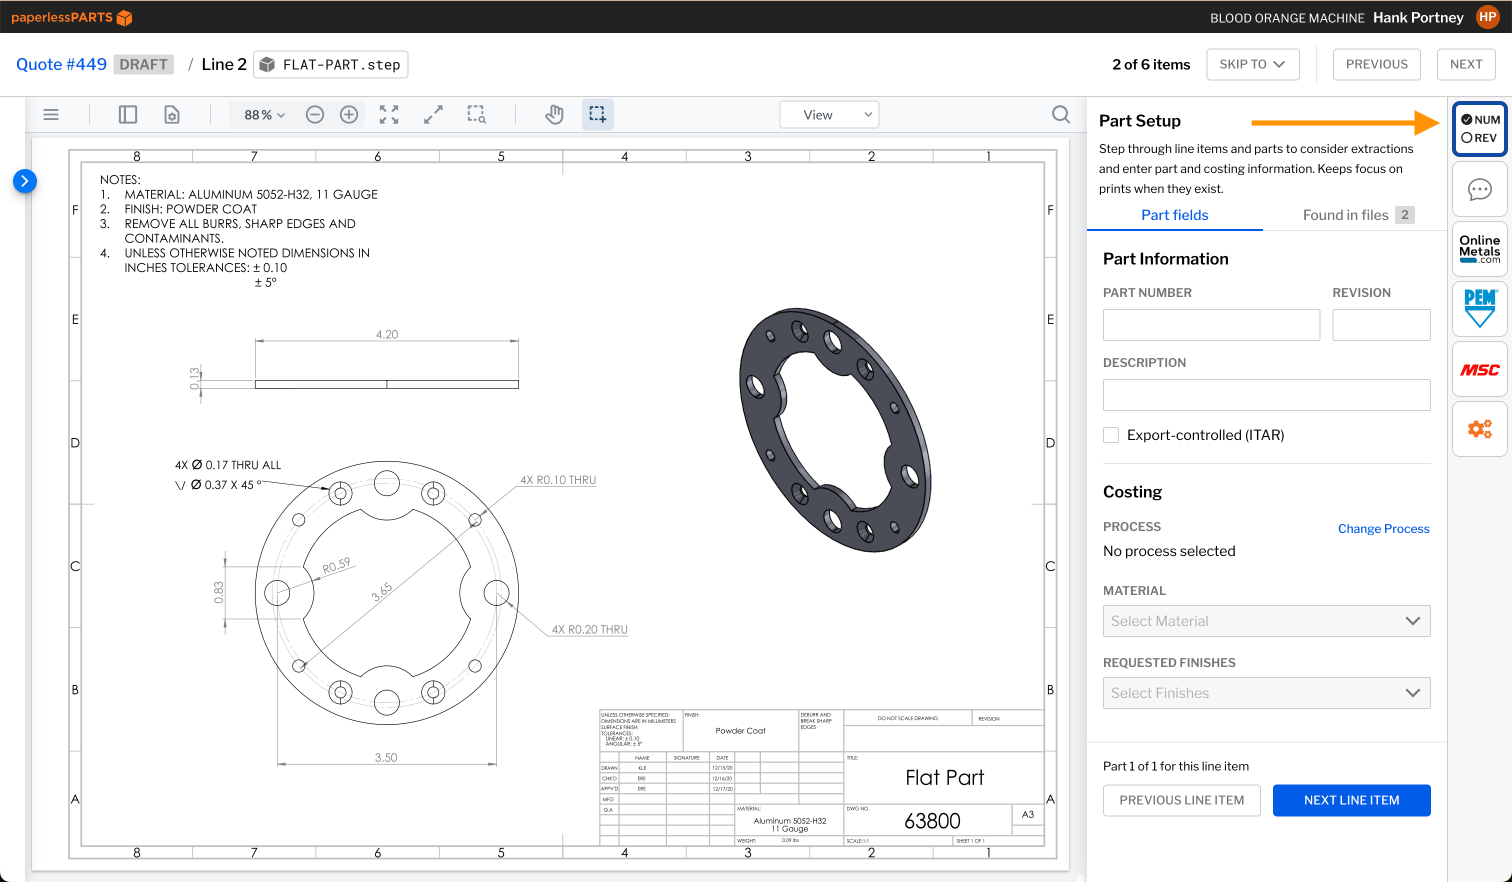Check the Export-controlled (ITAR) checkbox

(x=1111, y=435)
